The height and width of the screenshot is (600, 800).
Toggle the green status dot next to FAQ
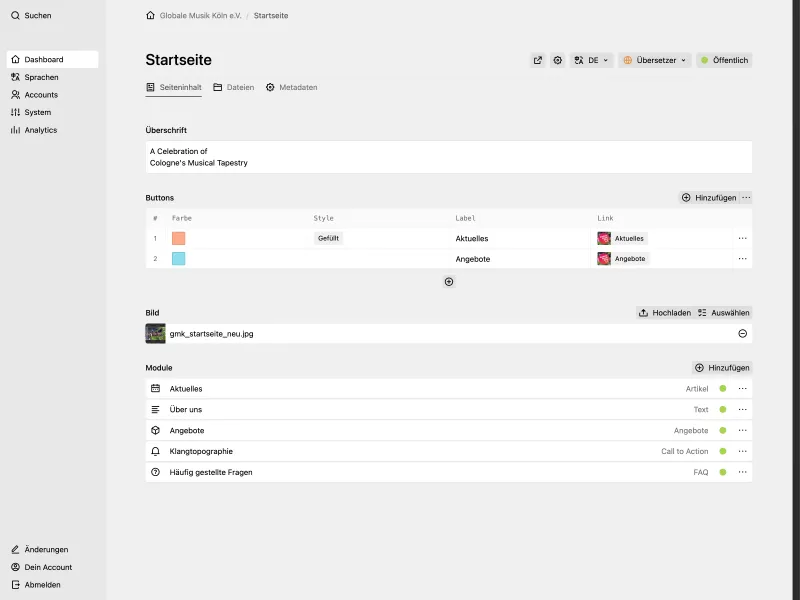coord(721,472)
